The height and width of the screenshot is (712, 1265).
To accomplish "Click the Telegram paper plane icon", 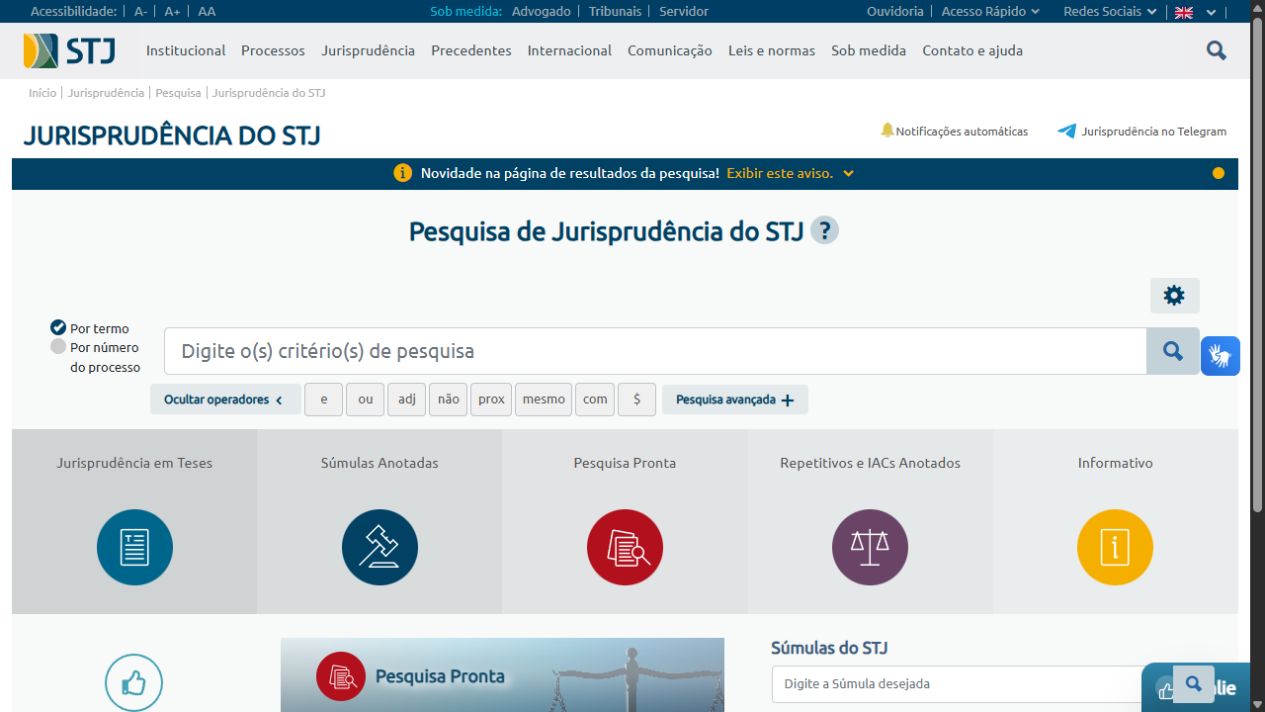I will click(x=1067, y=131).
